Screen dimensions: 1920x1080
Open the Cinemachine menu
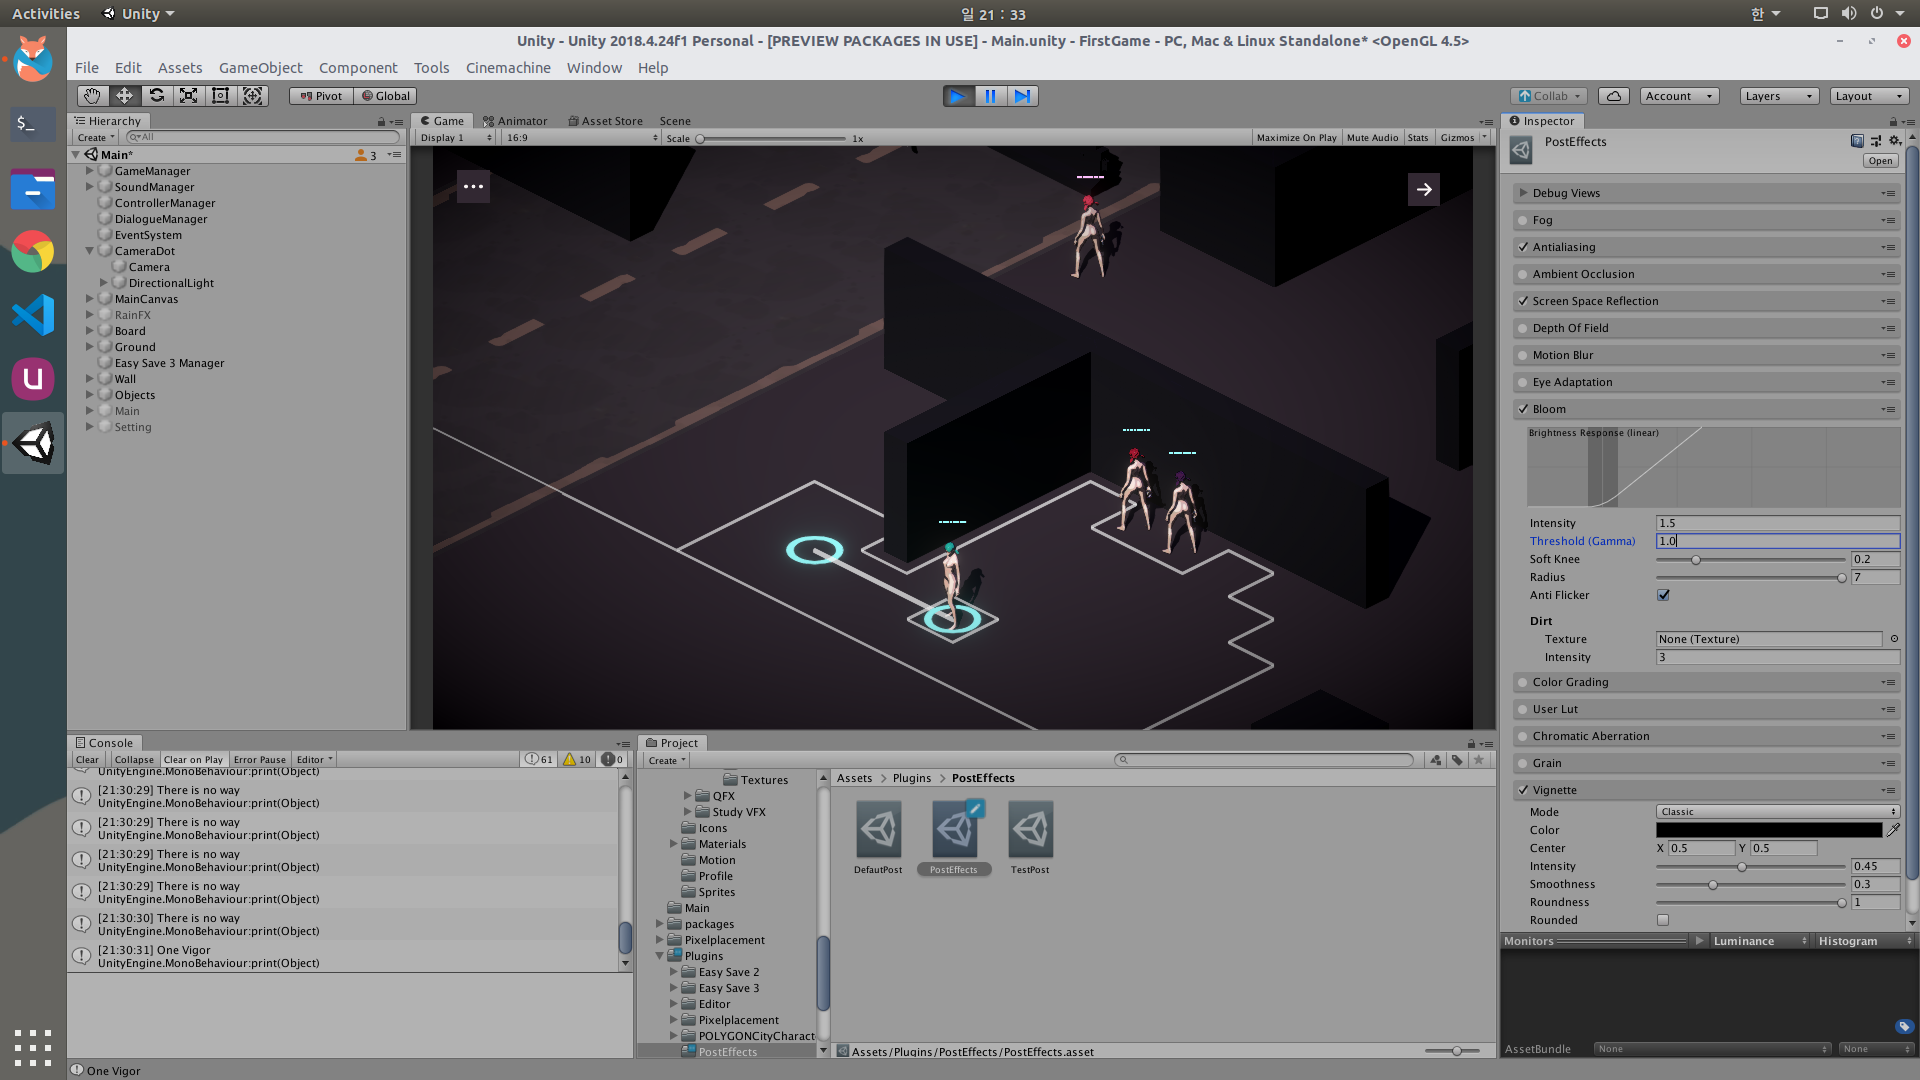(x=508, y=68)
